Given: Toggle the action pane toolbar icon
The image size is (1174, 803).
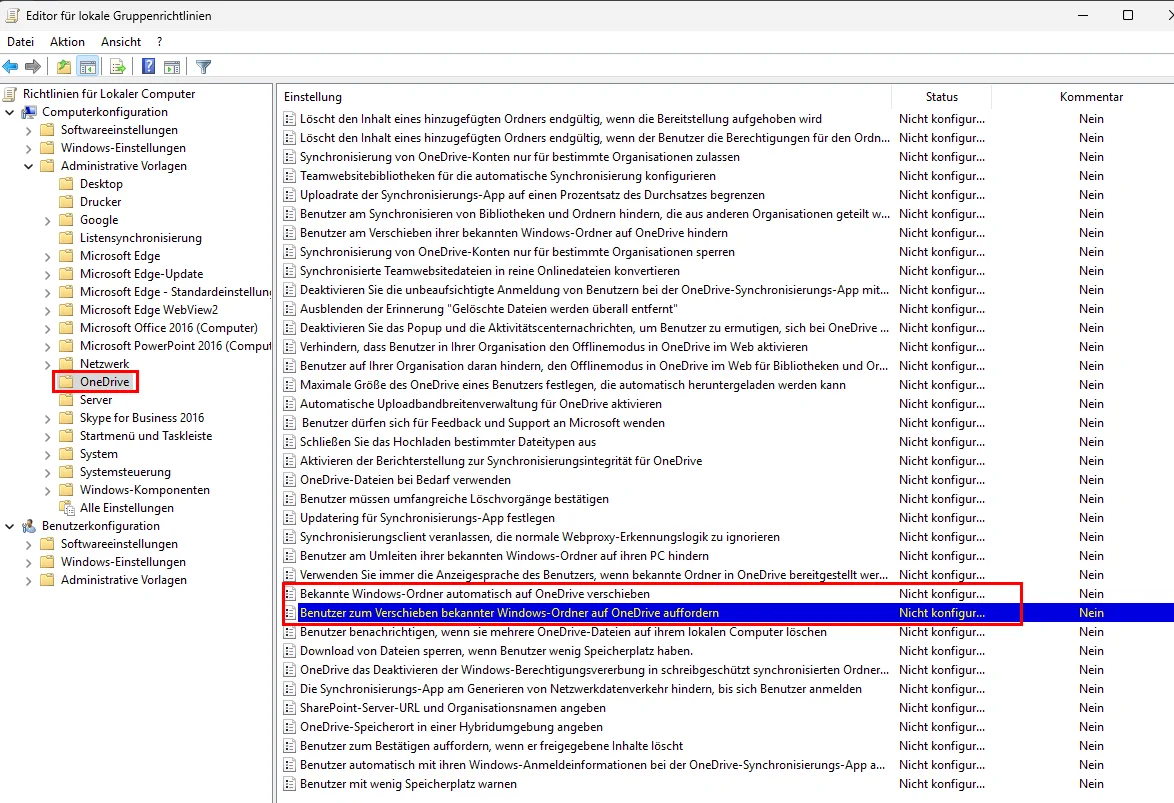Looking at the screenshot, I should click(x=172, y=67).
